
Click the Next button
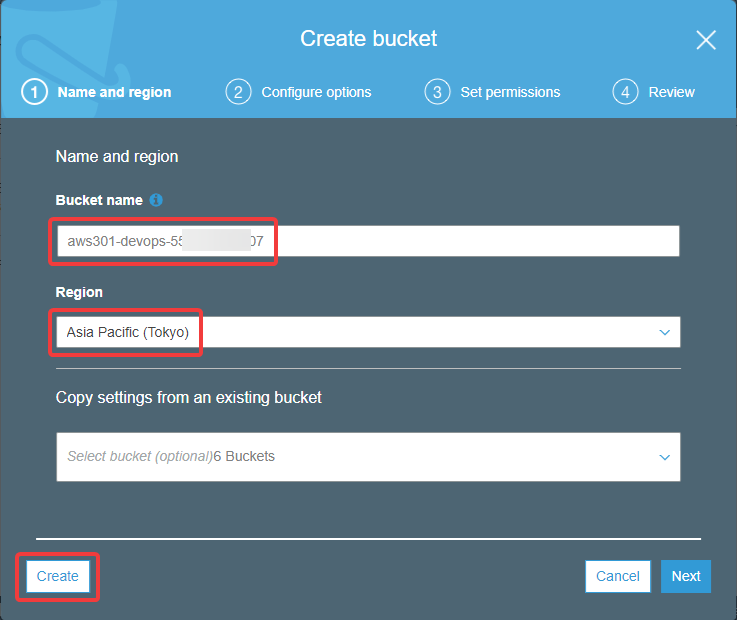[686, 576]
